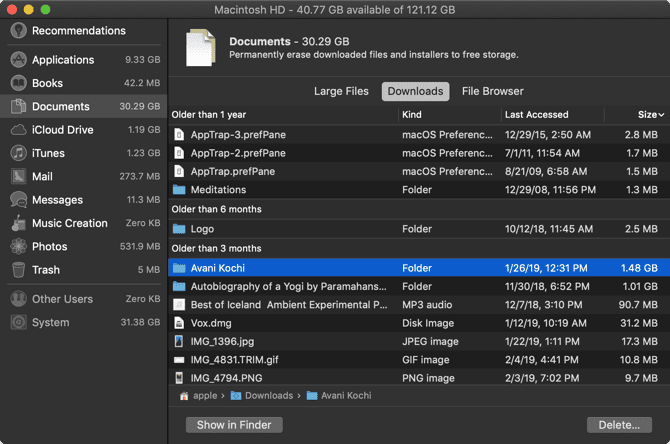Sort by the Kind column header
Screen dimensions: 670x444
(x=411, y=115)
